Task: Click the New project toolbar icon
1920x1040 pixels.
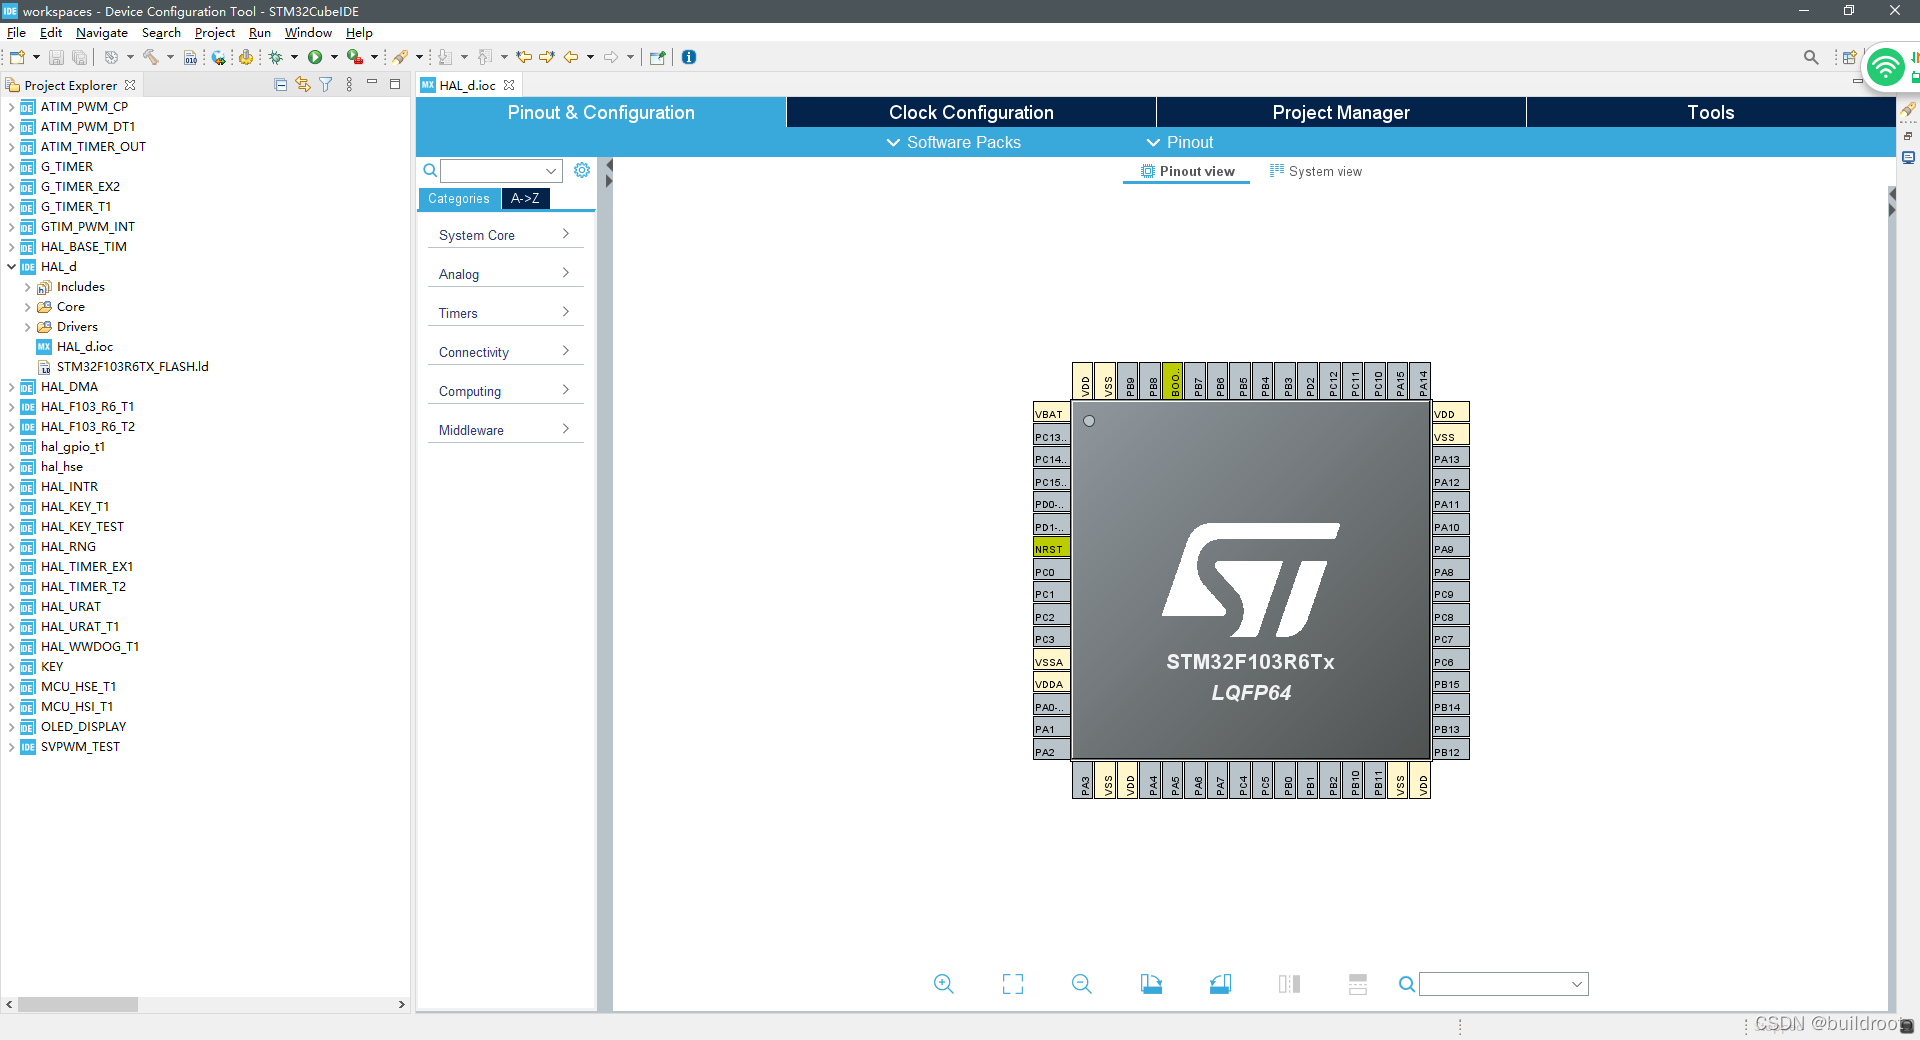Action: [x=17, y=57]
